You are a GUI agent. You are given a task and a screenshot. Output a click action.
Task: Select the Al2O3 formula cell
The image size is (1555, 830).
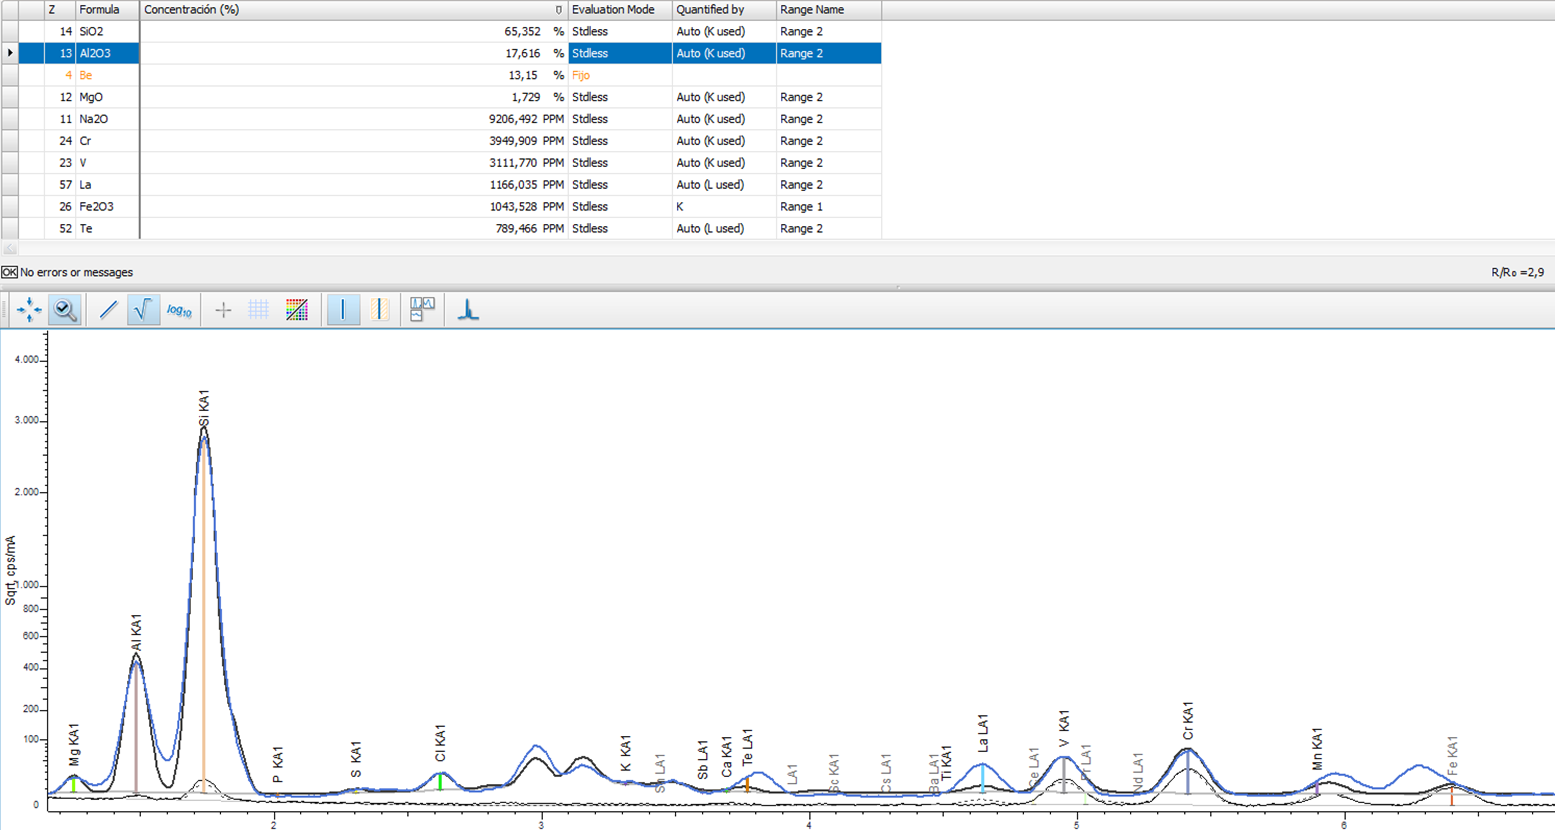coord(107,54)
